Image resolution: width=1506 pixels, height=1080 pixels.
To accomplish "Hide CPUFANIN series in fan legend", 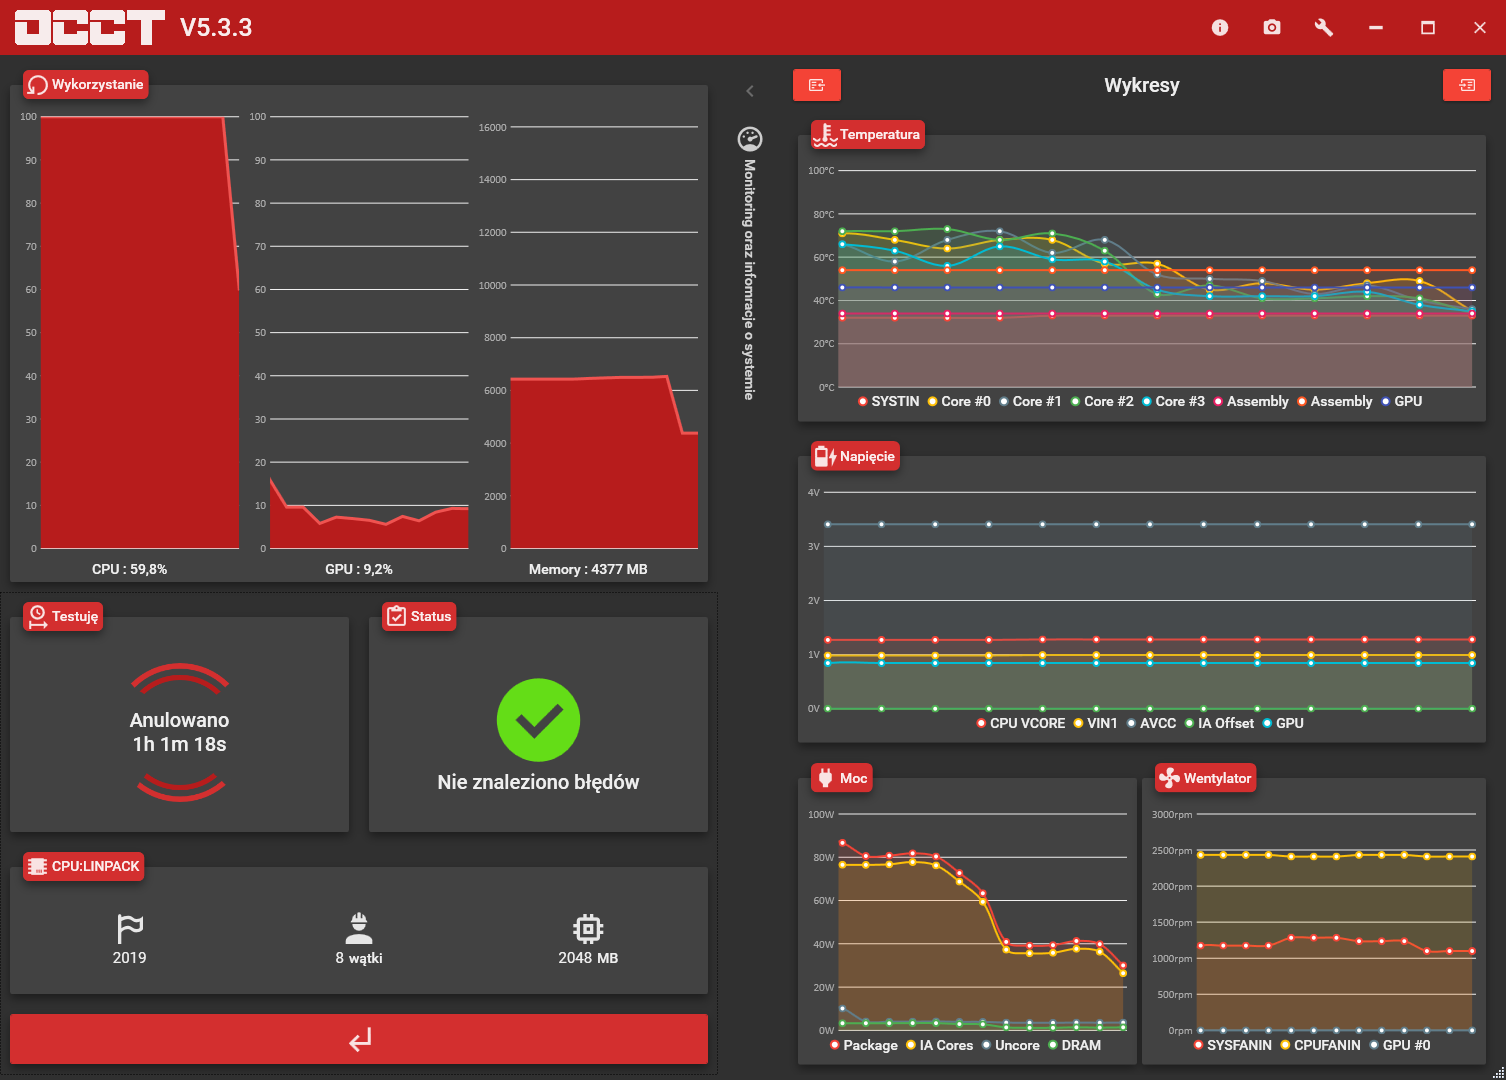I will 1320,1045.
